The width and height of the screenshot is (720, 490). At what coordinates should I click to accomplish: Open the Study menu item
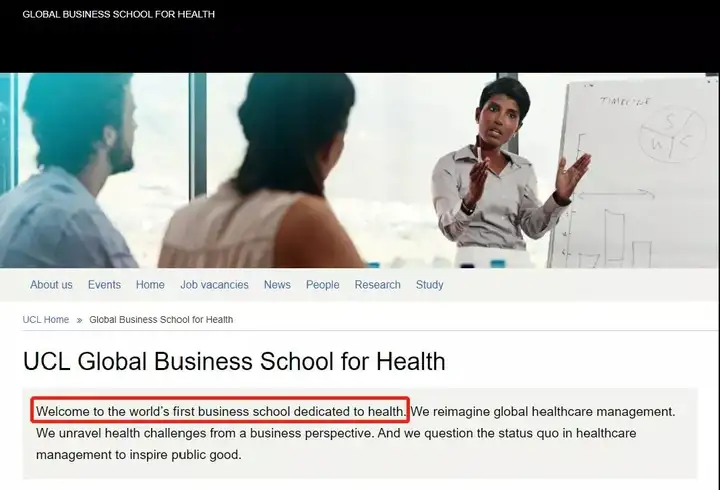[430, 285]
